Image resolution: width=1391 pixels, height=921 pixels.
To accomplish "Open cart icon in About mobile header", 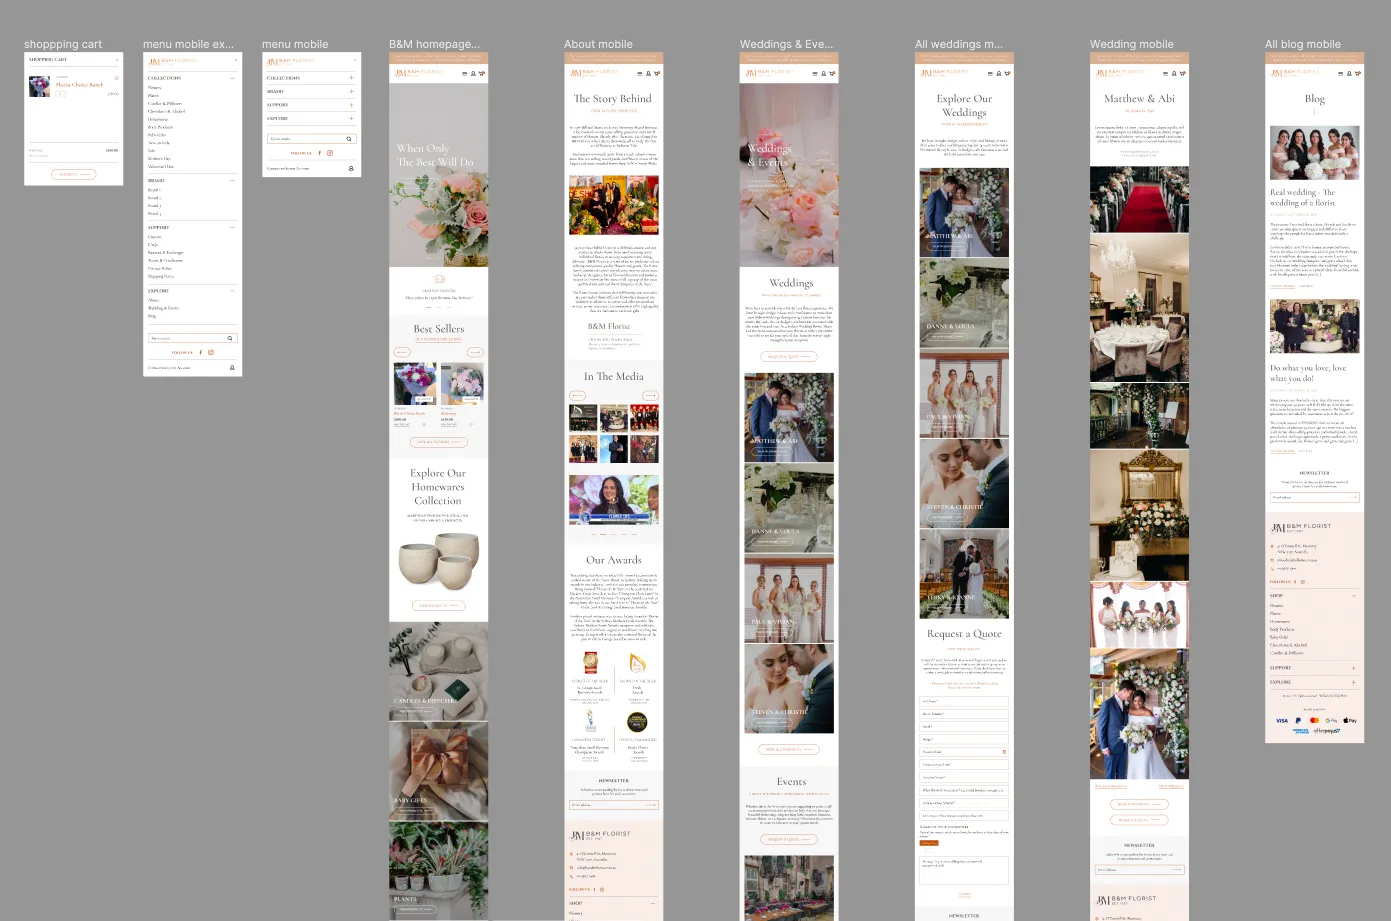I will [656, 73].
